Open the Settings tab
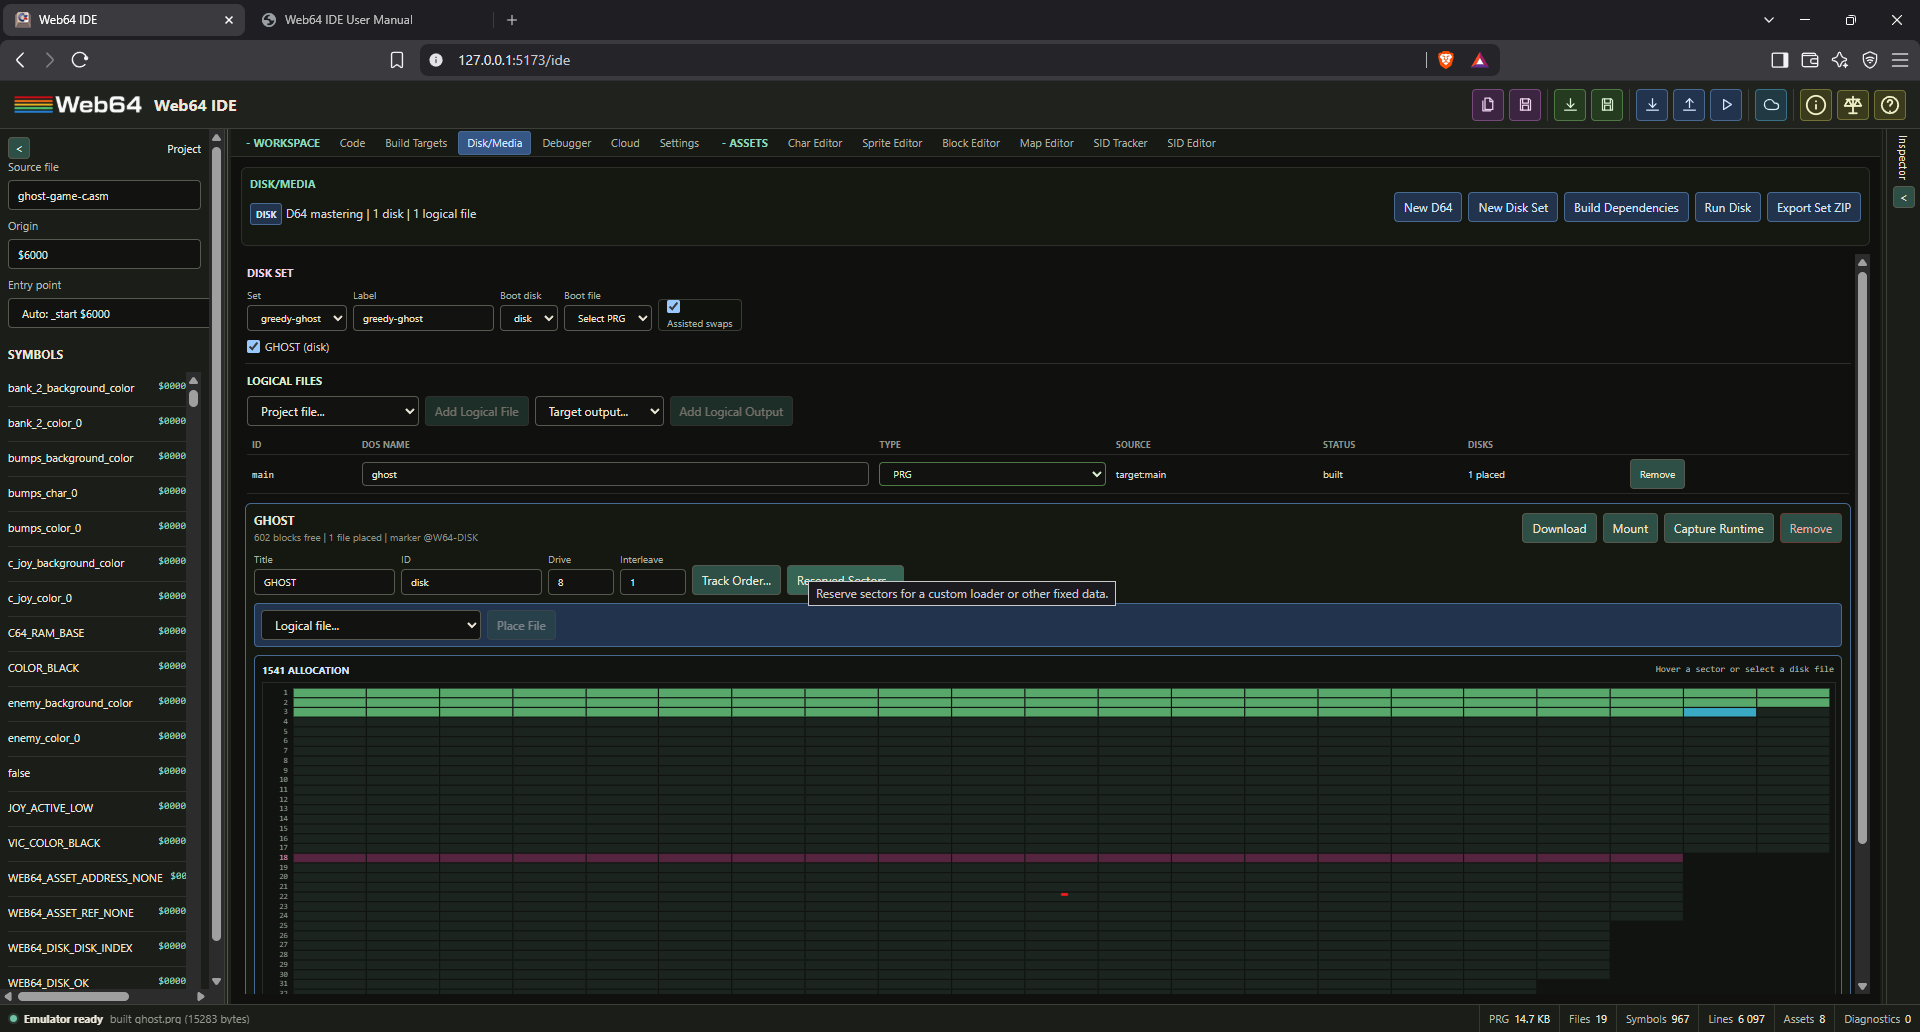 pos(679,143)
